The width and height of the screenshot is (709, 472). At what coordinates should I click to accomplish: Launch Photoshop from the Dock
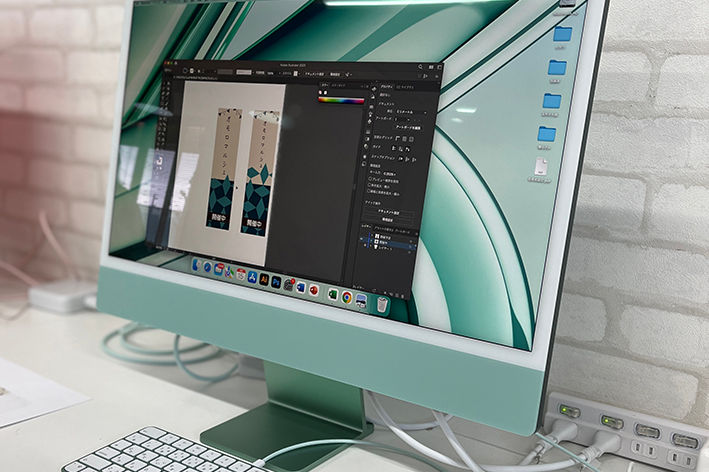tap(276, 282)
